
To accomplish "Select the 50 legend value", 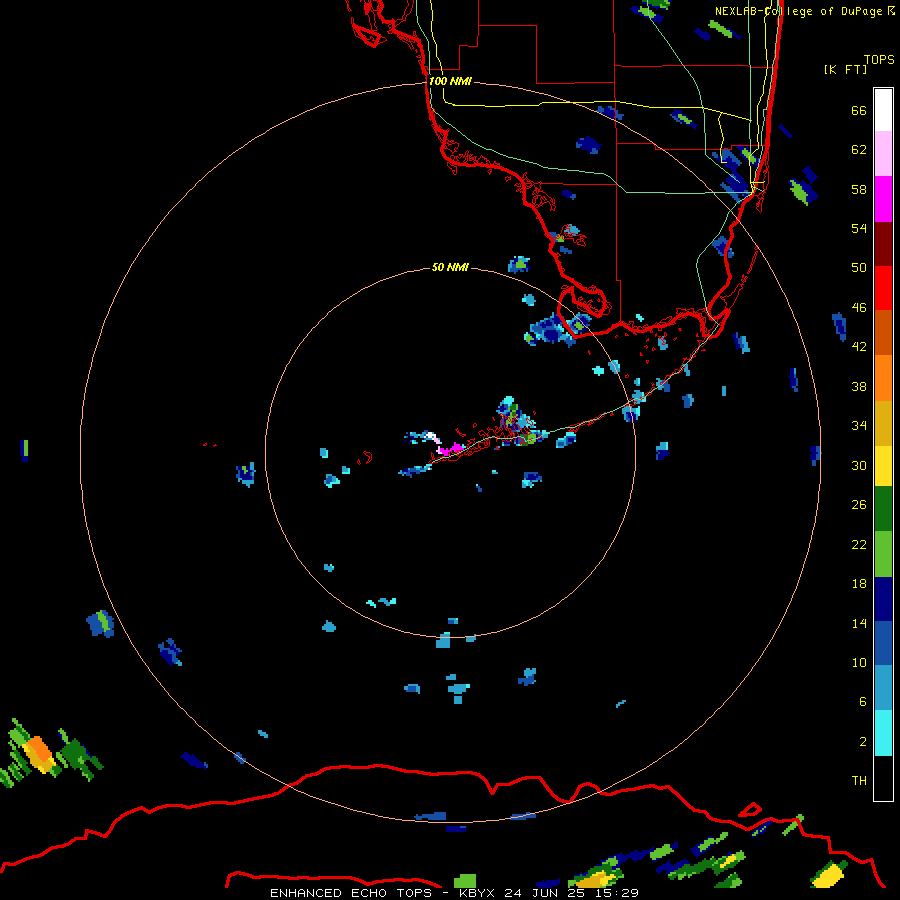I will [859, 268].
